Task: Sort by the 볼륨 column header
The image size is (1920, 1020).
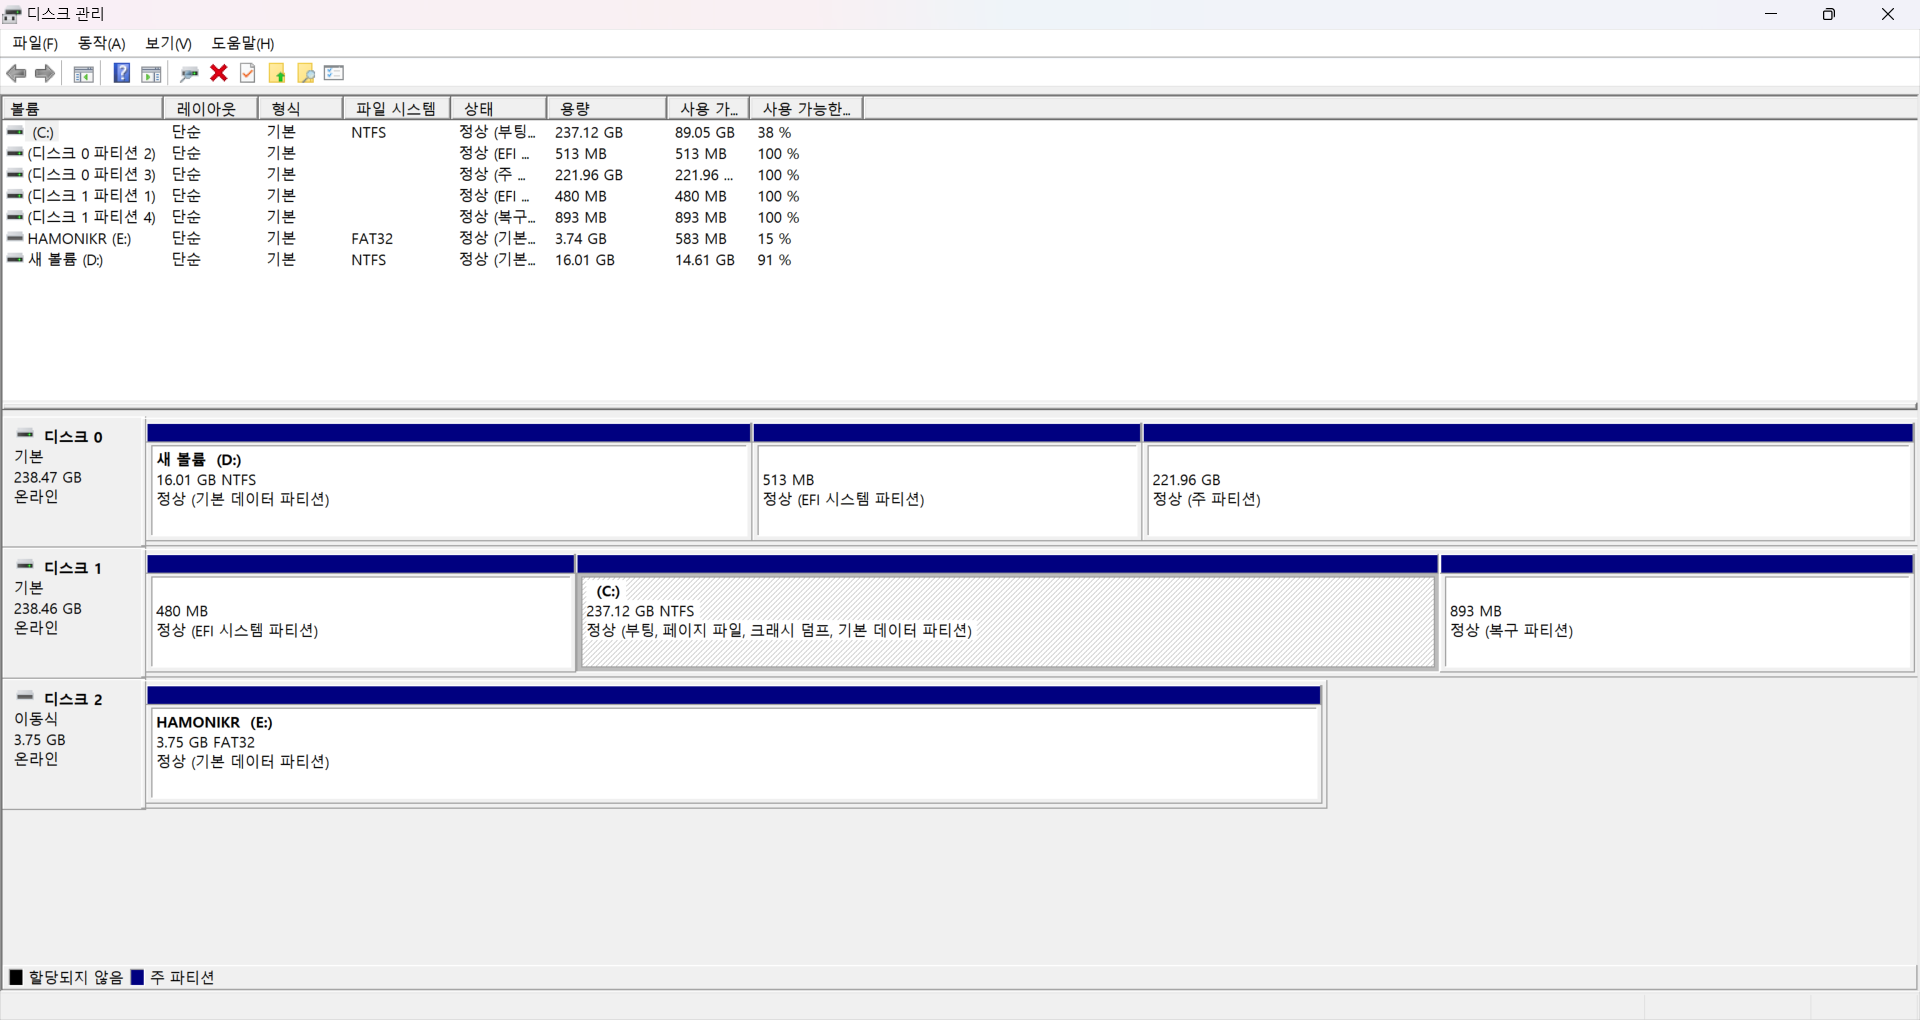Action: [82, 108]
